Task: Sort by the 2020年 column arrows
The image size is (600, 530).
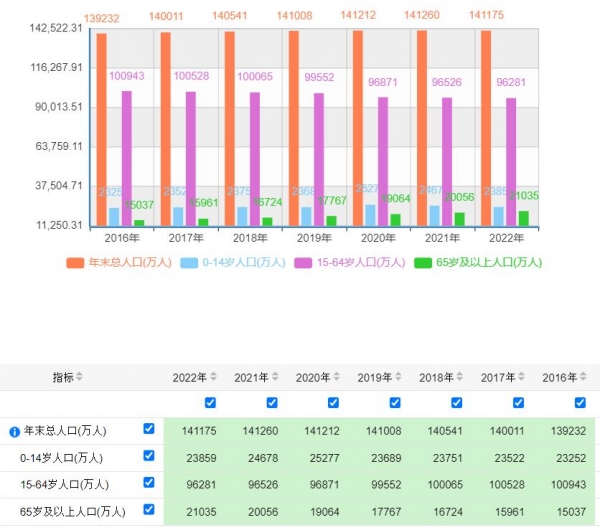Action: [x=336, y=377]
